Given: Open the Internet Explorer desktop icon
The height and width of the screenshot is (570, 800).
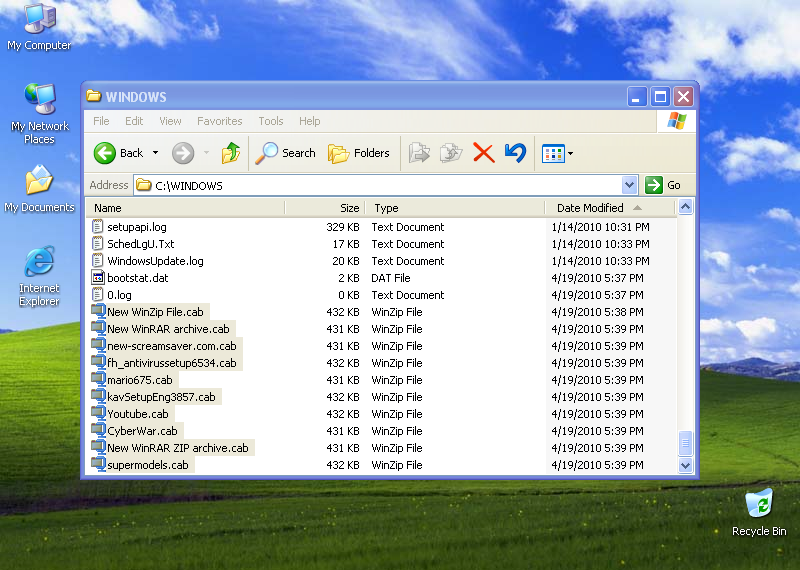Looking at the screenshot, I should 39,264.
